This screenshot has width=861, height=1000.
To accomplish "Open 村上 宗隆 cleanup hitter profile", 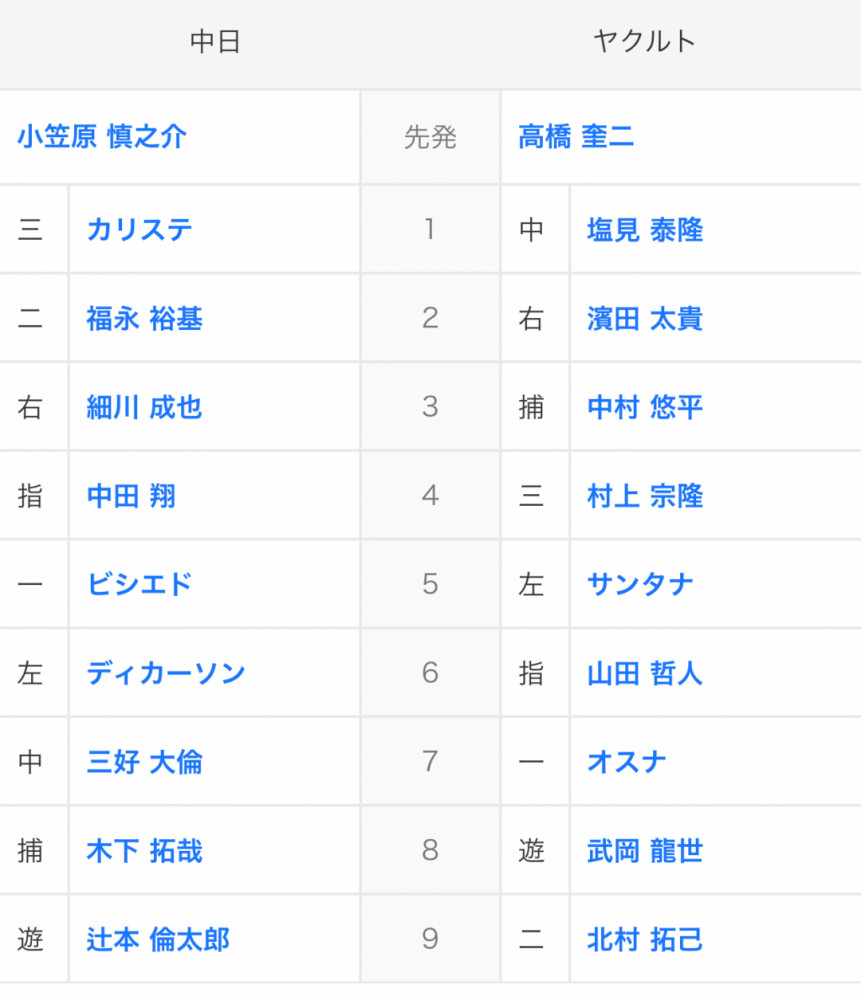I will coord(645,496).
